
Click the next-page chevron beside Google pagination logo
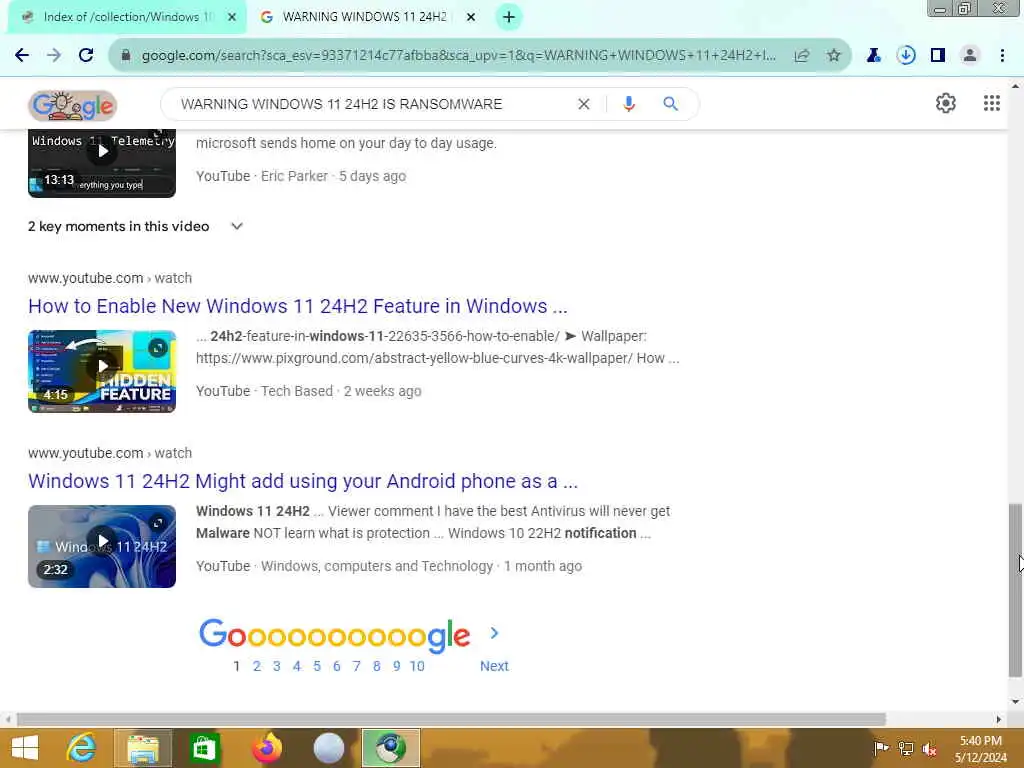[x=494, y=633]
